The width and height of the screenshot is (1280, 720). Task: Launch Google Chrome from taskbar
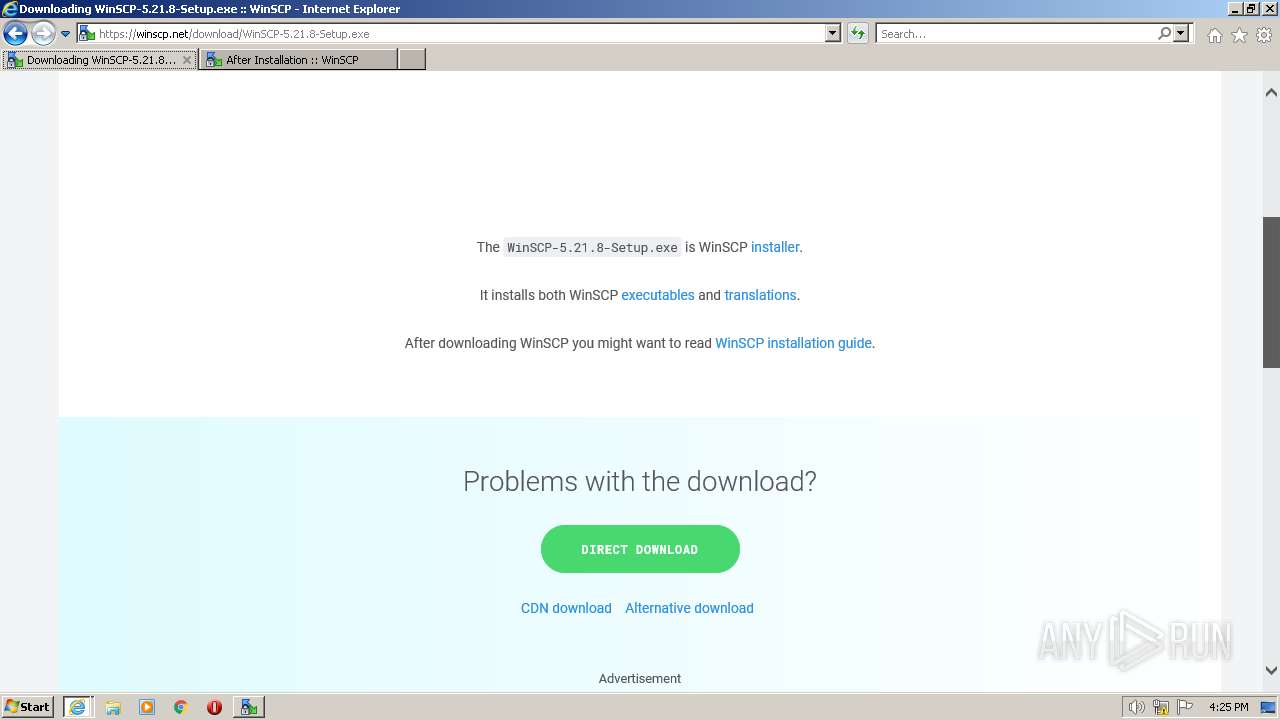[181, 707]
